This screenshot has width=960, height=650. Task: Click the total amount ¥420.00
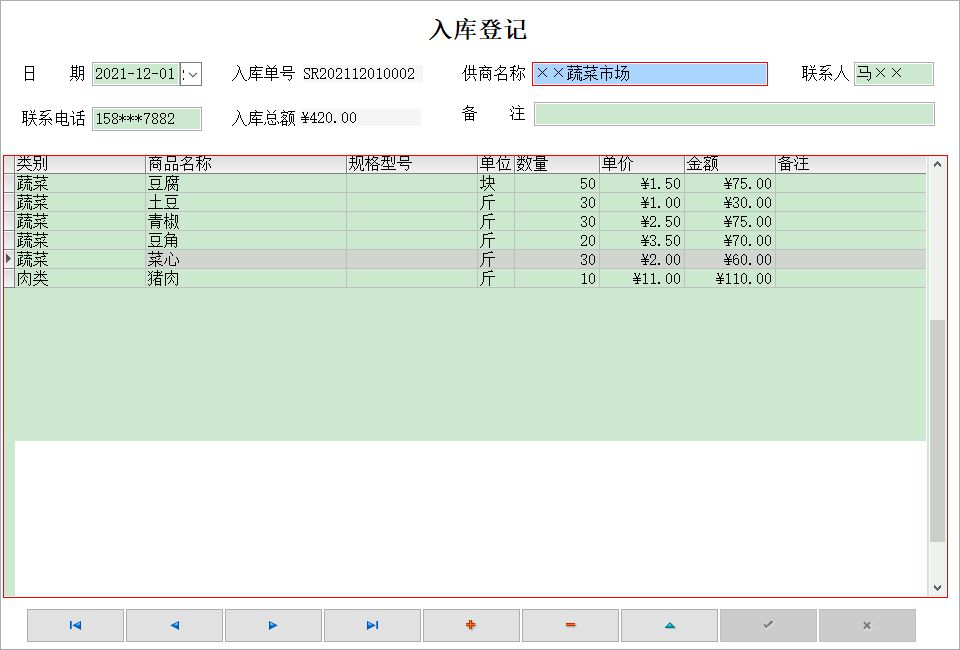tap(329, 118)
